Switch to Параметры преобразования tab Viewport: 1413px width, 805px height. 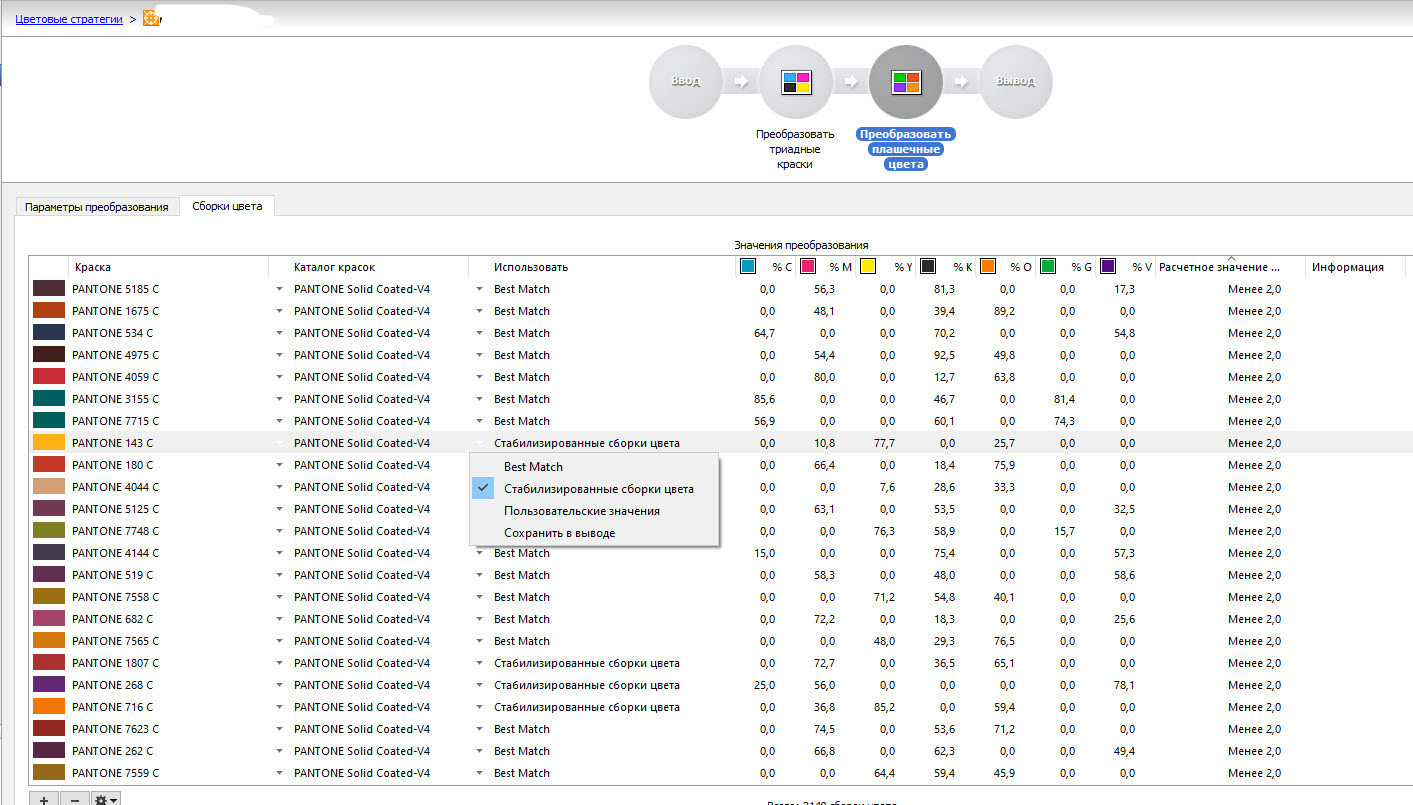[x=97, y=207]
